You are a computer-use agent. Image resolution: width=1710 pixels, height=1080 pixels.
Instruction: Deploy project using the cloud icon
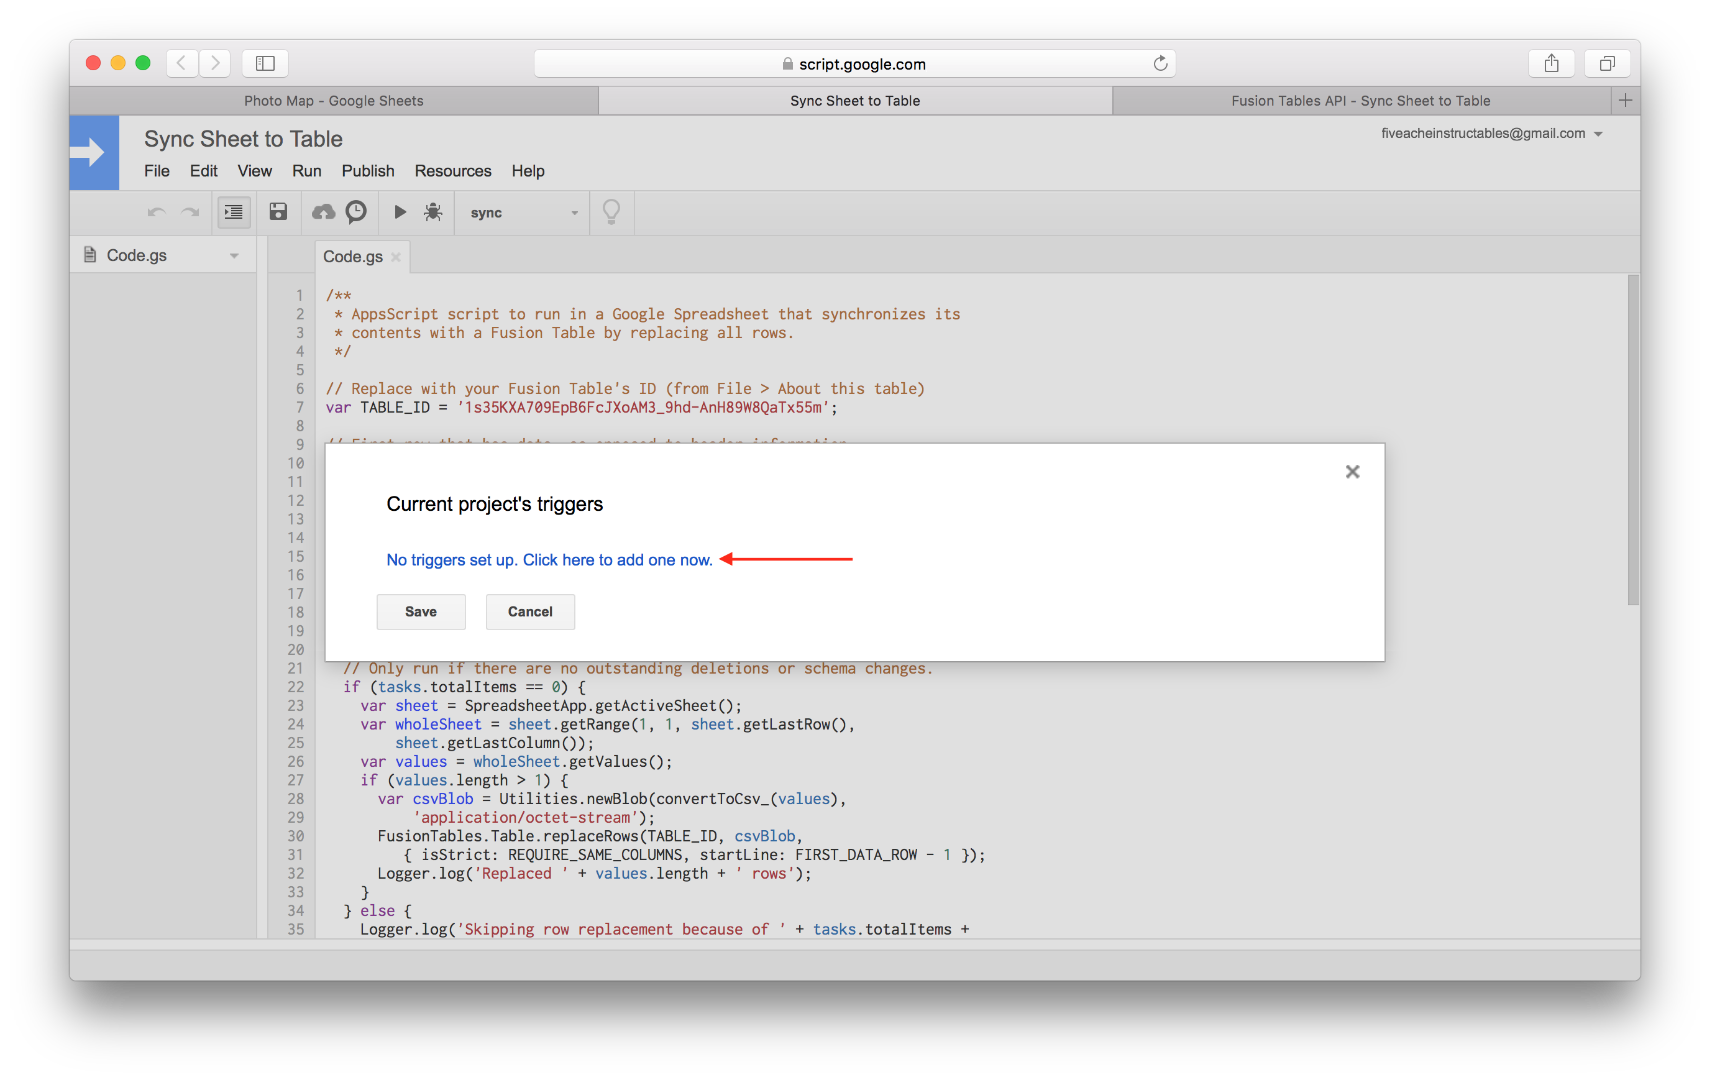[322, 212]
